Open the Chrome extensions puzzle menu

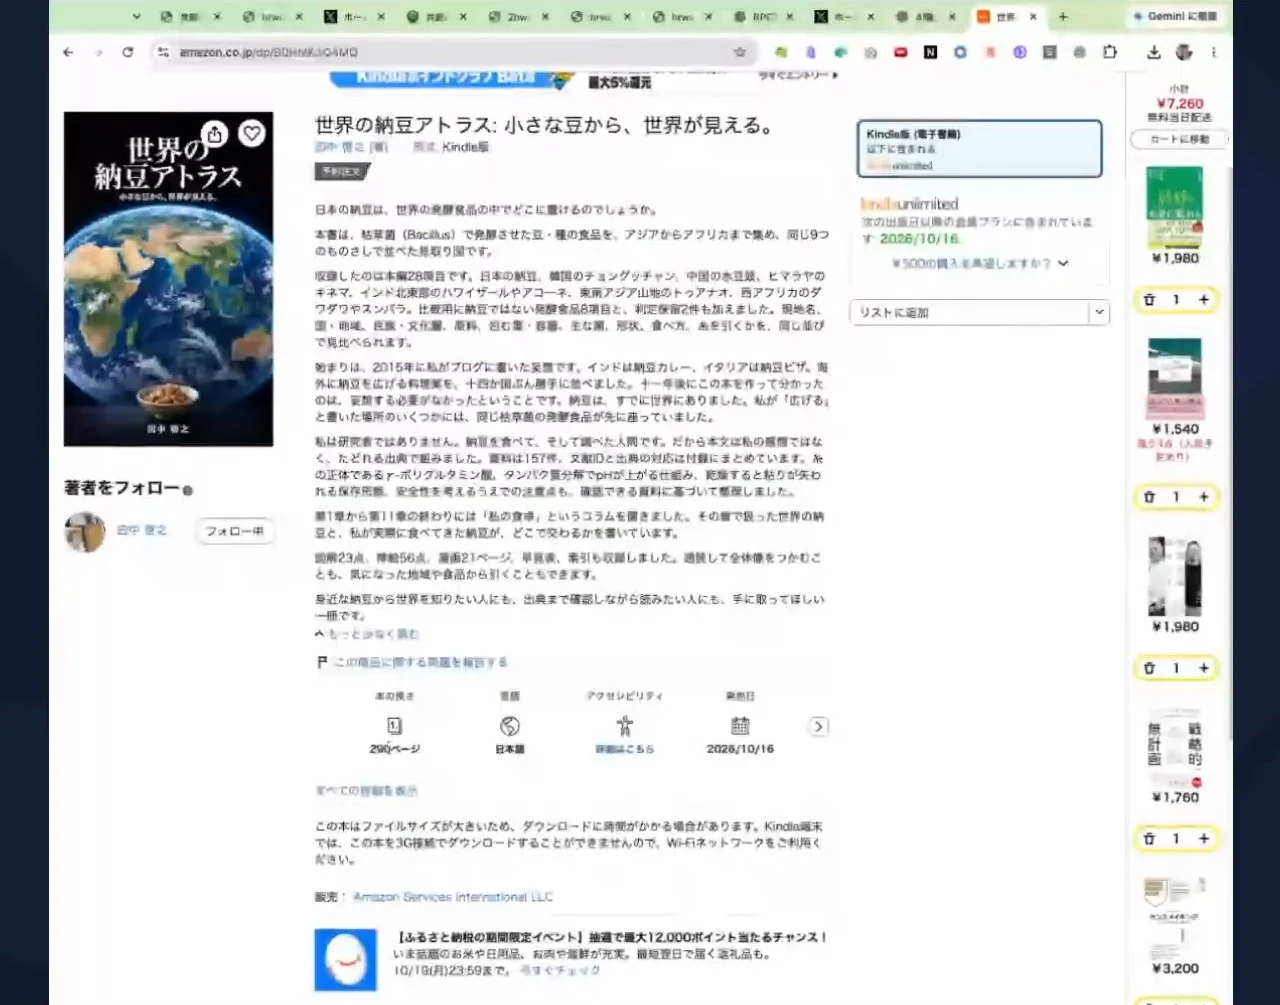(x=1110, y=52)
